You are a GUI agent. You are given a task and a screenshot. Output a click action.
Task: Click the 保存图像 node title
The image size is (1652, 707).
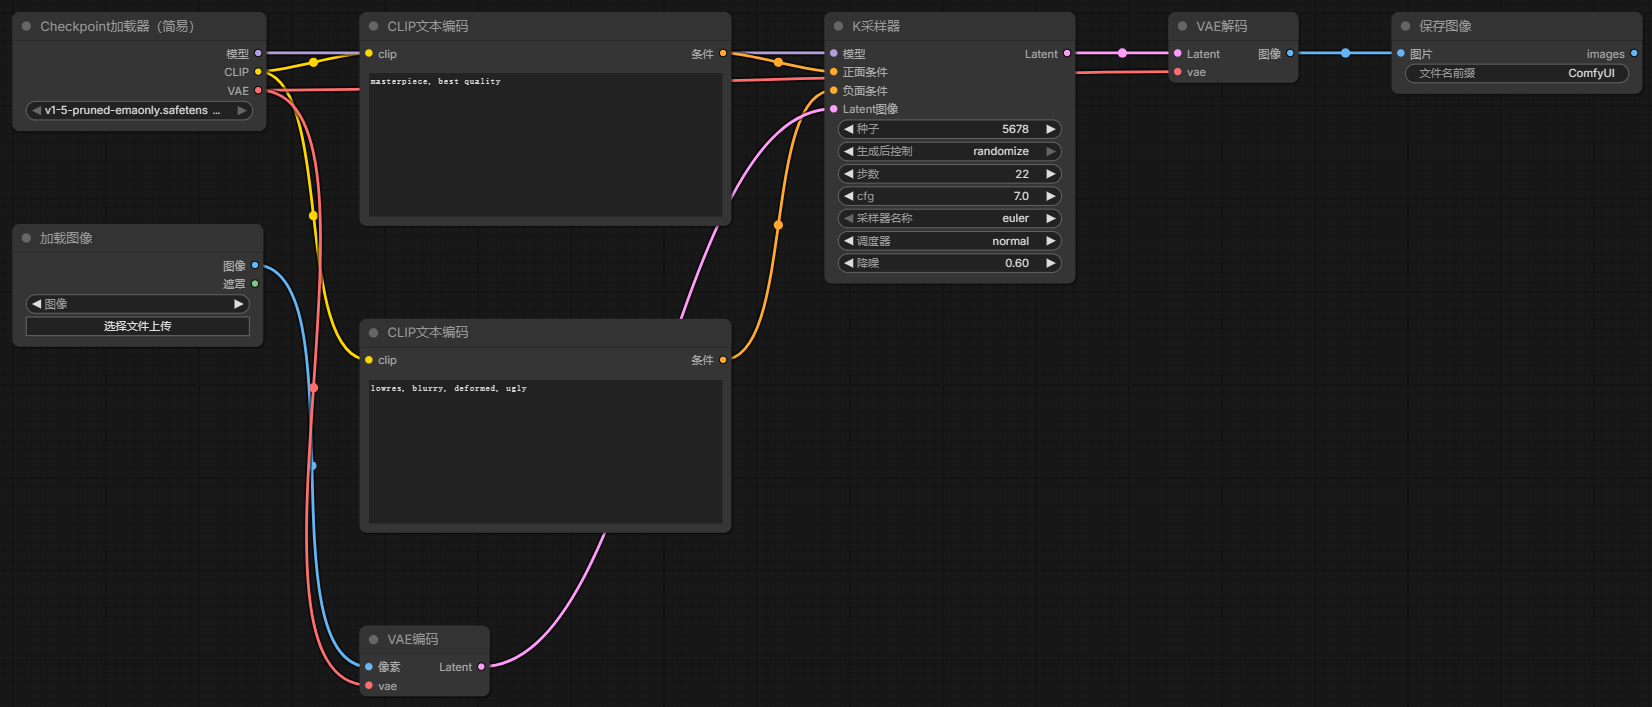tap(1445, 26)
